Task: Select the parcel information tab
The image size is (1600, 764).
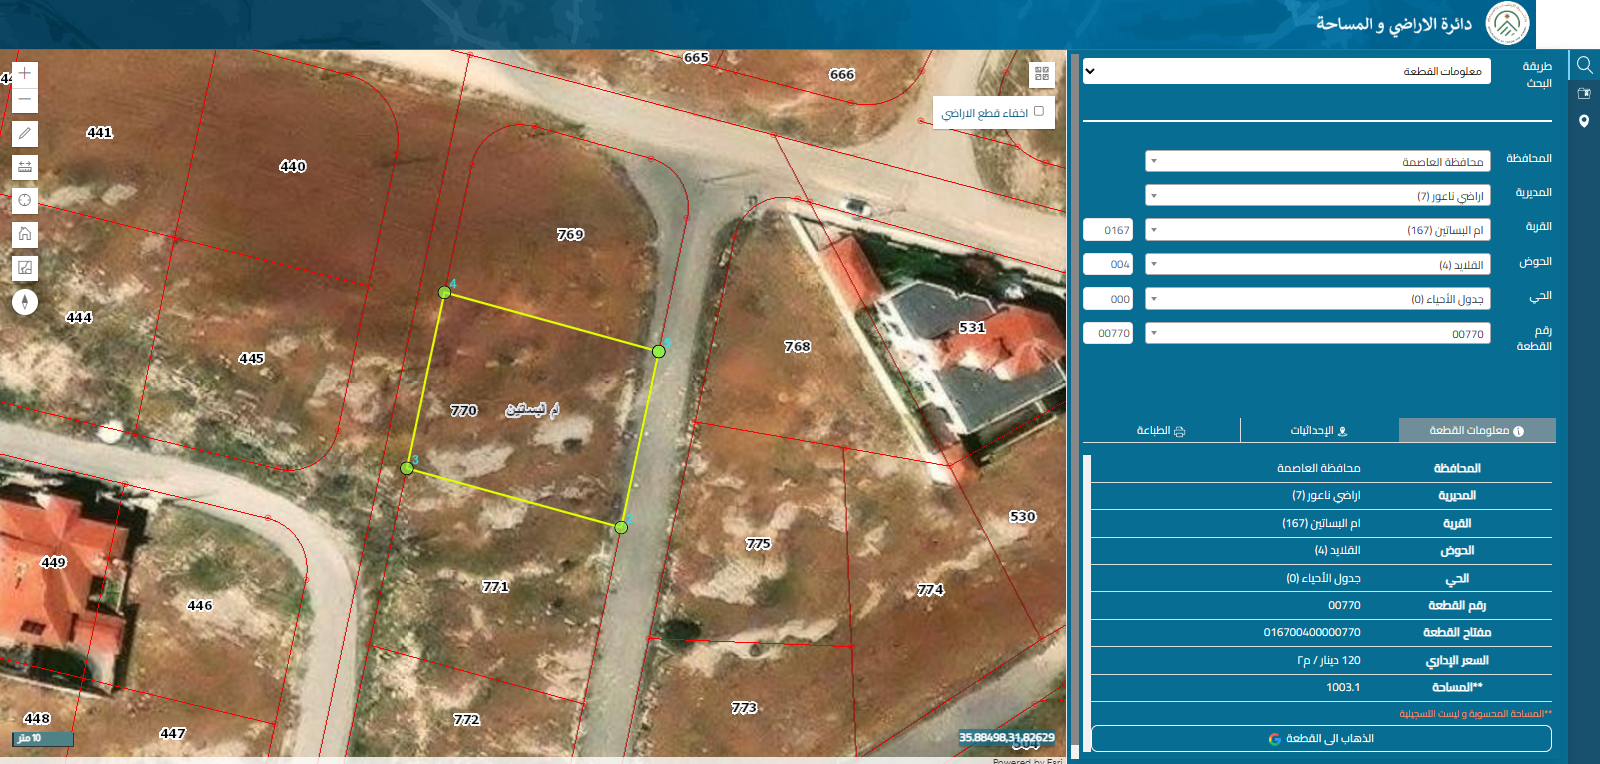Action: pos(1477,430)
